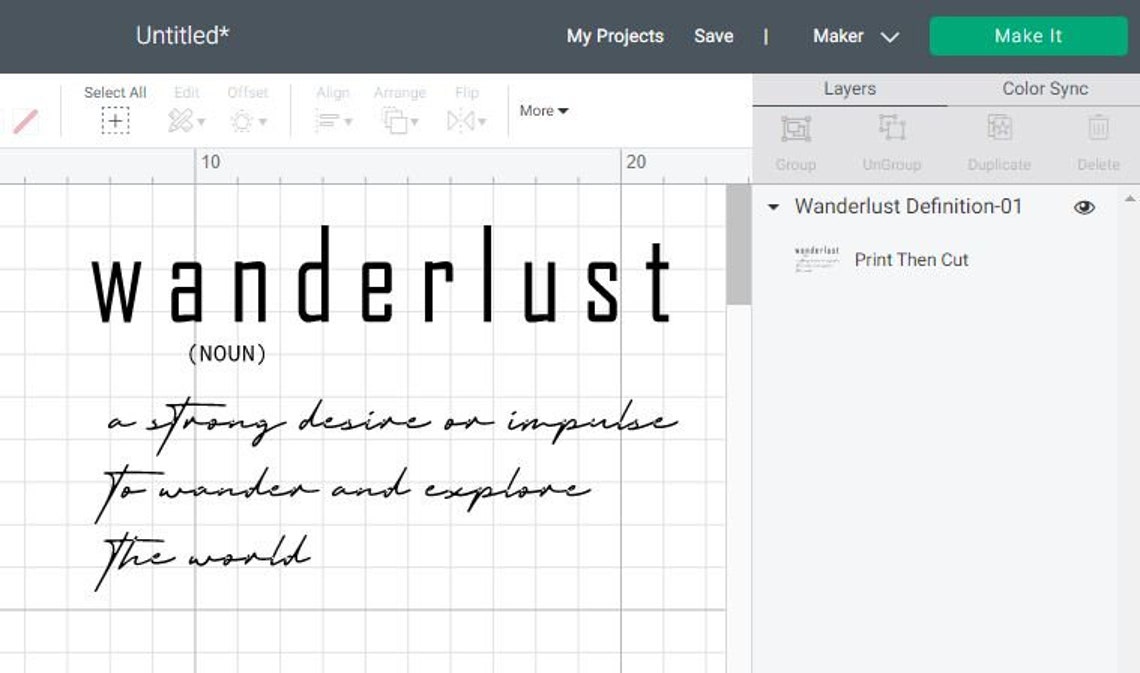Open the Maker machine selection dropdown

(855, 36)
